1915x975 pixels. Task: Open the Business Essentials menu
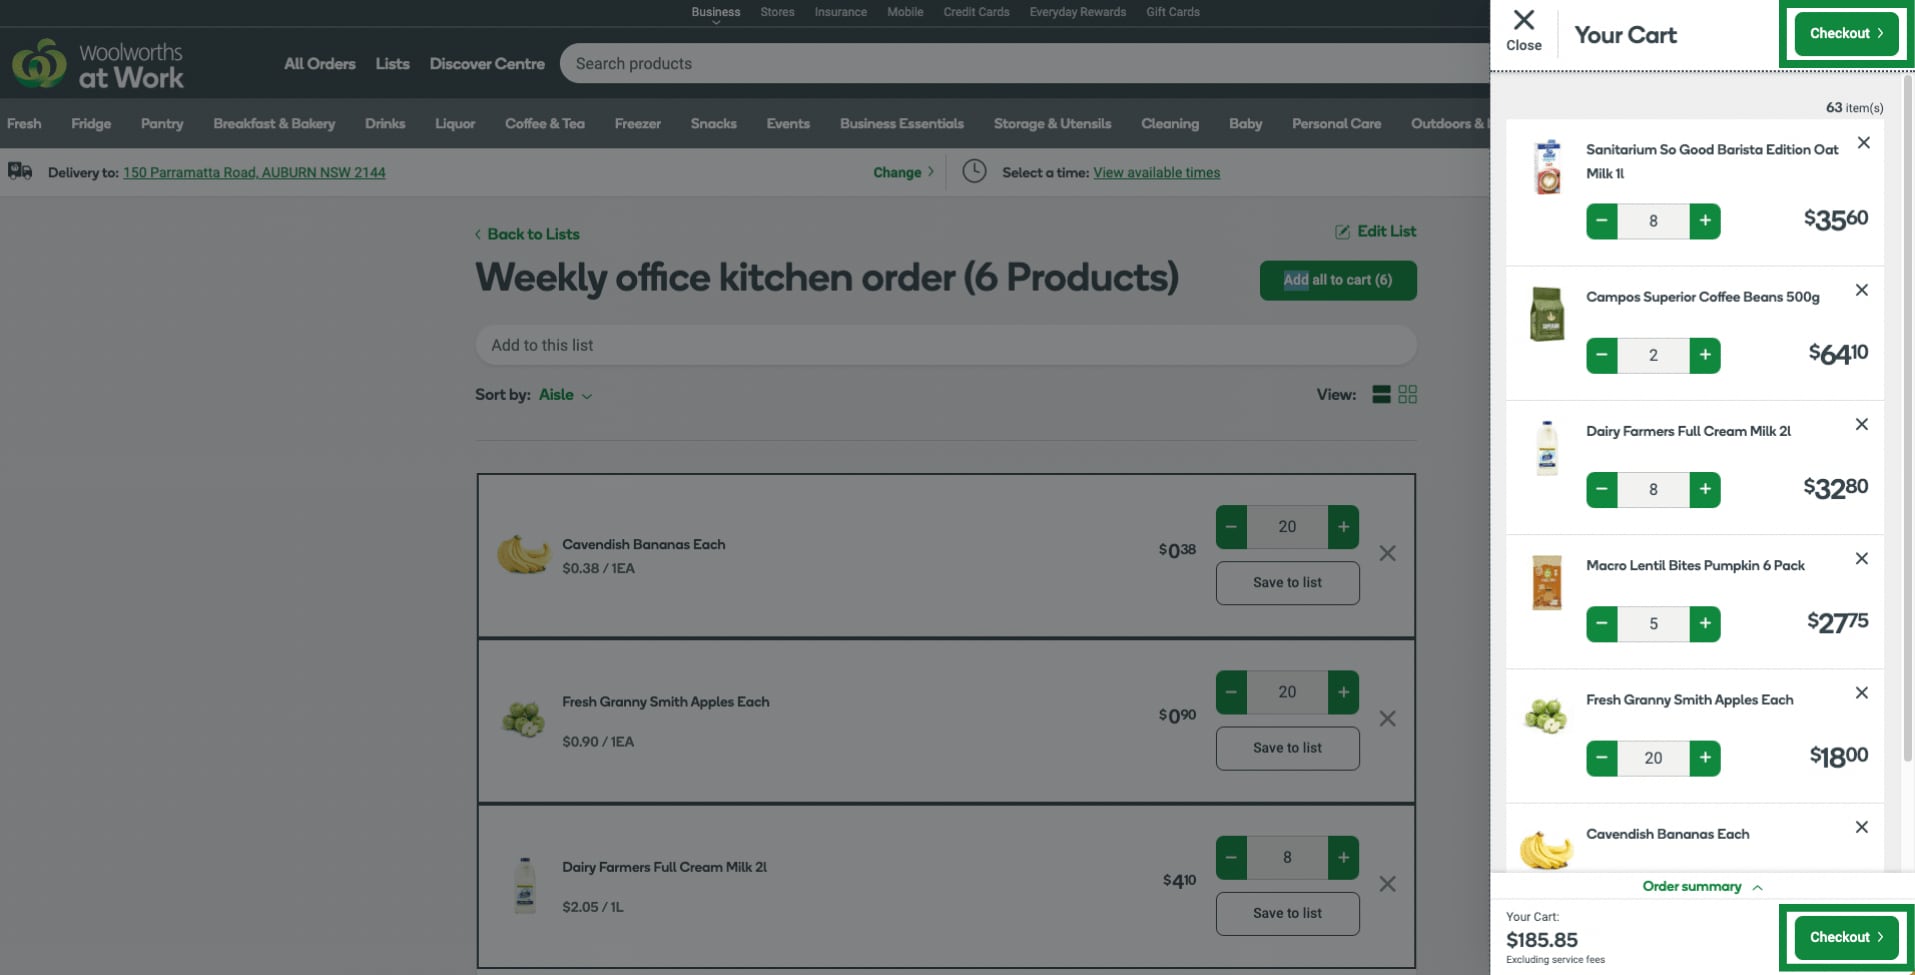(900, 123)
